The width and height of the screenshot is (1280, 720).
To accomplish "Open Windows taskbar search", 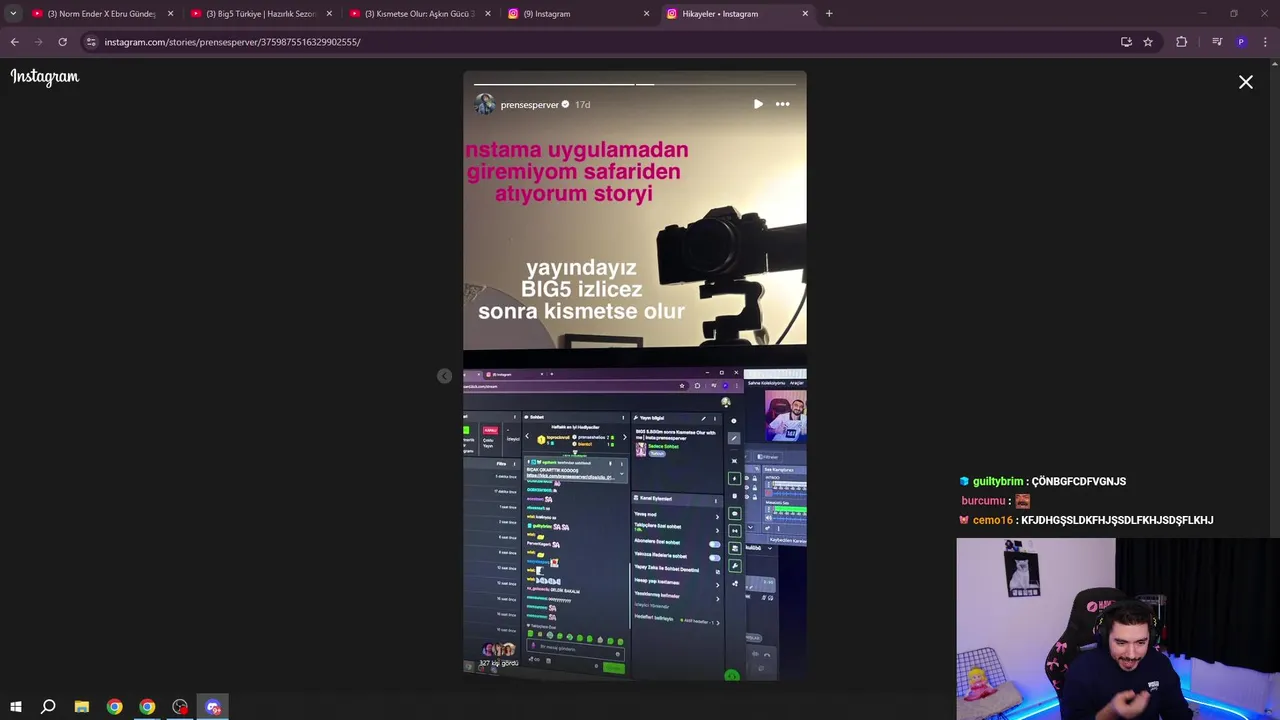I will [48, 707].
